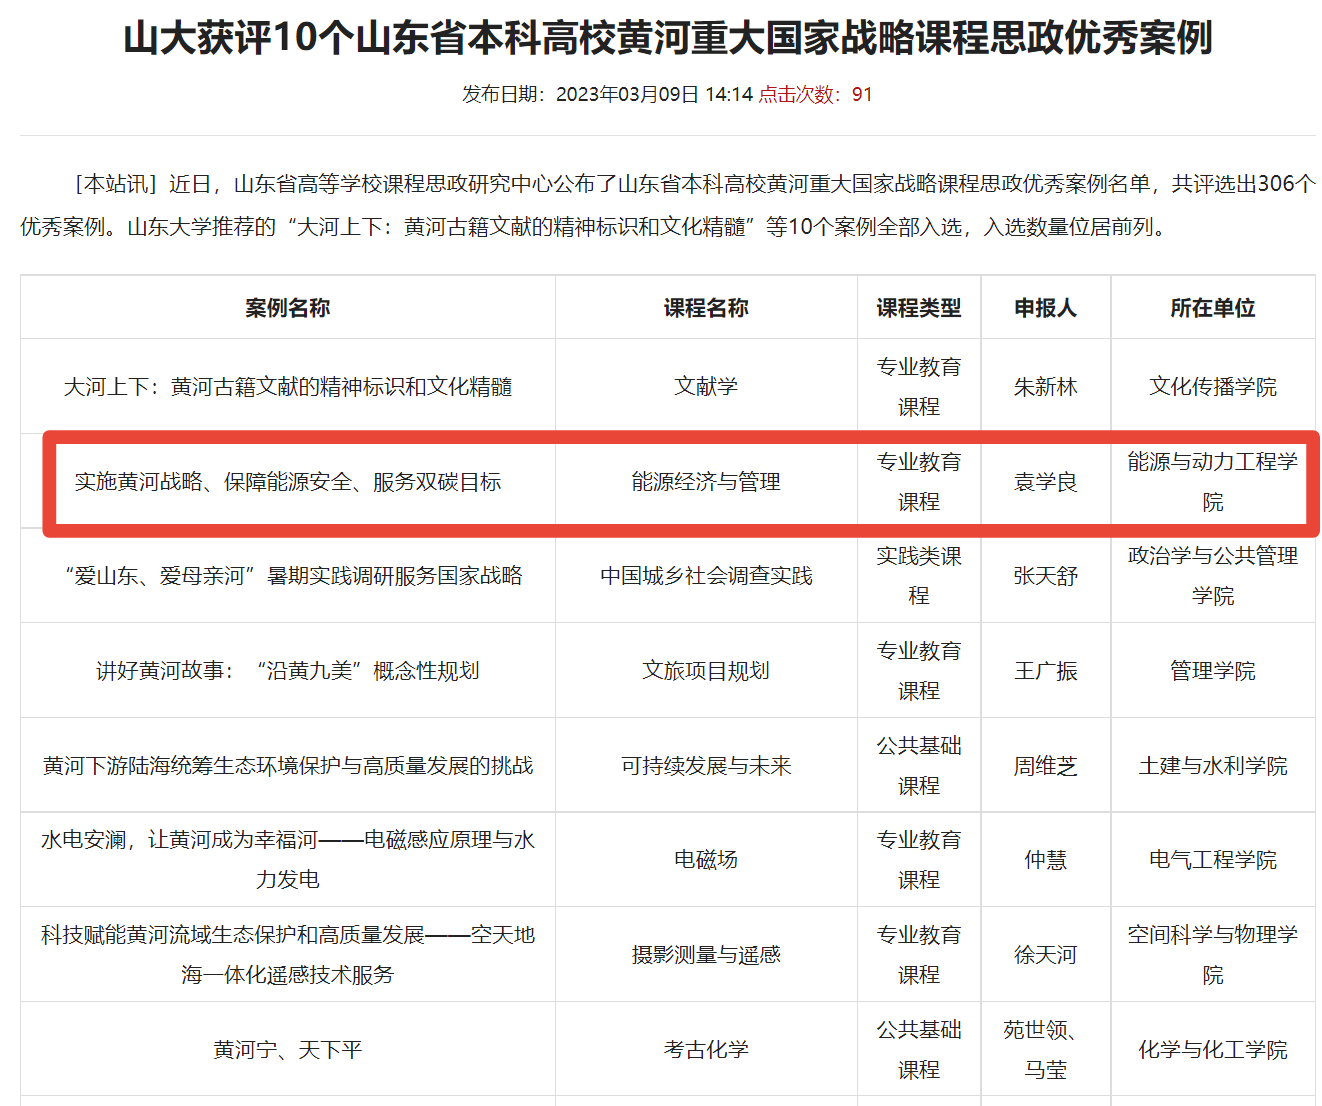1322x1106 pixels.
Task: Select case 讲好黄河故事："沿黄九美"概念性规划
Action: [x=288, y=671]
